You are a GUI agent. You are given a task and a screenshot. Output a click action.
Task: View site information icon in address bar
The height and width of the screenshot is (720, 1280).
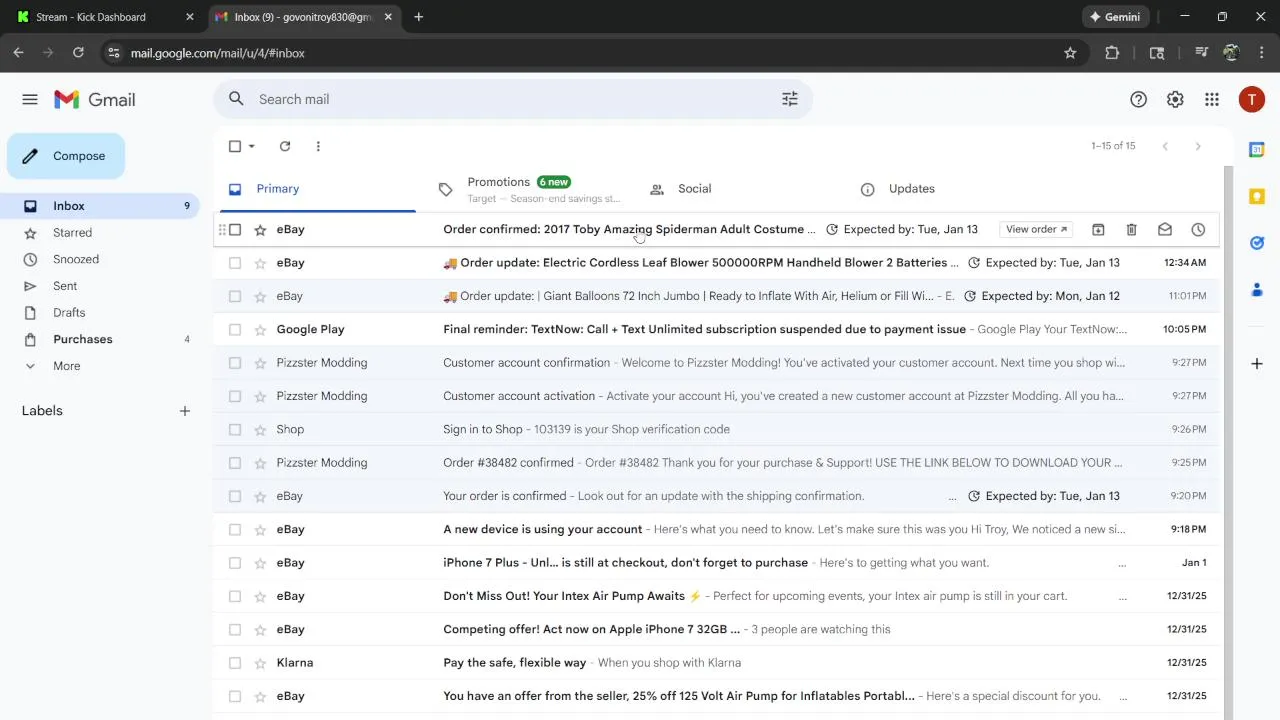click(x=114, y=53)
